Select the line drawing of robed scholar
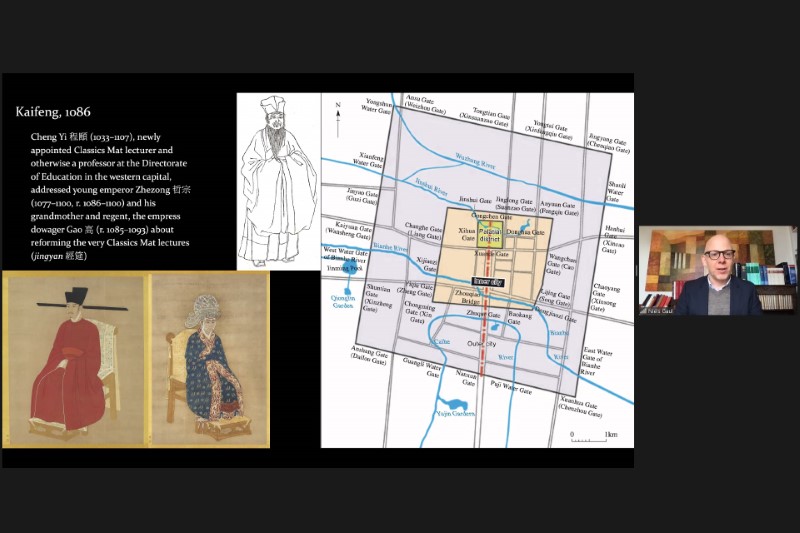Screen dimensions: 800x533 click(277, 181)
